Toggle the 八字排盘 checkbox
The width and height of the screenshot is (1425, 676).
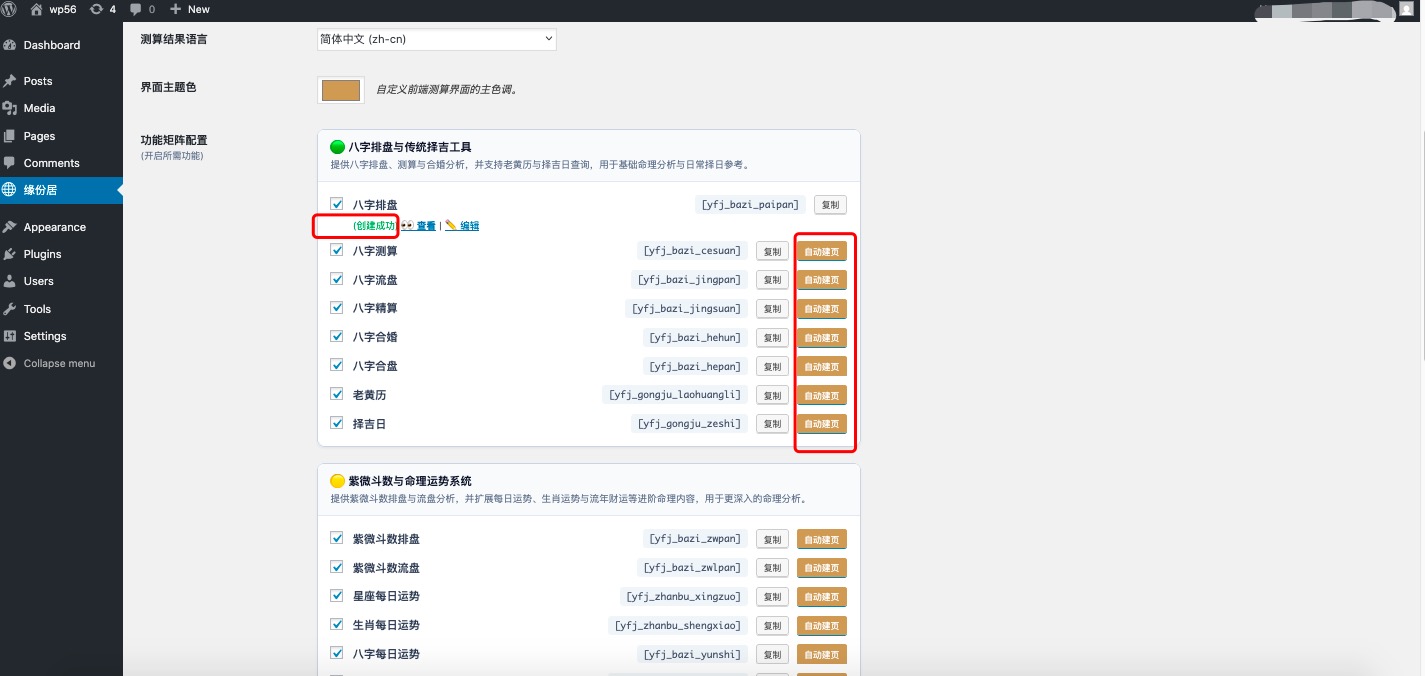(337, 204)
